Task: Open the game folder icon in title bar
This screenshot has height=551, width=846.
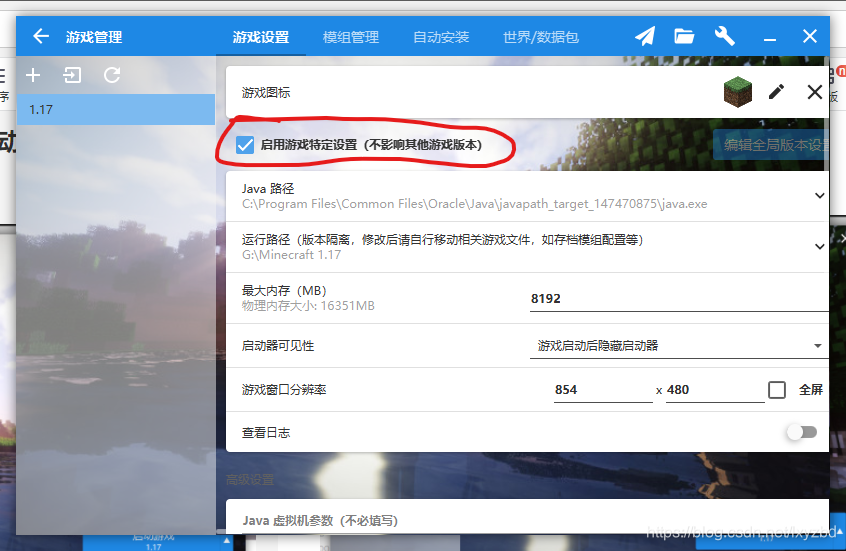Action: coord(684,36)
